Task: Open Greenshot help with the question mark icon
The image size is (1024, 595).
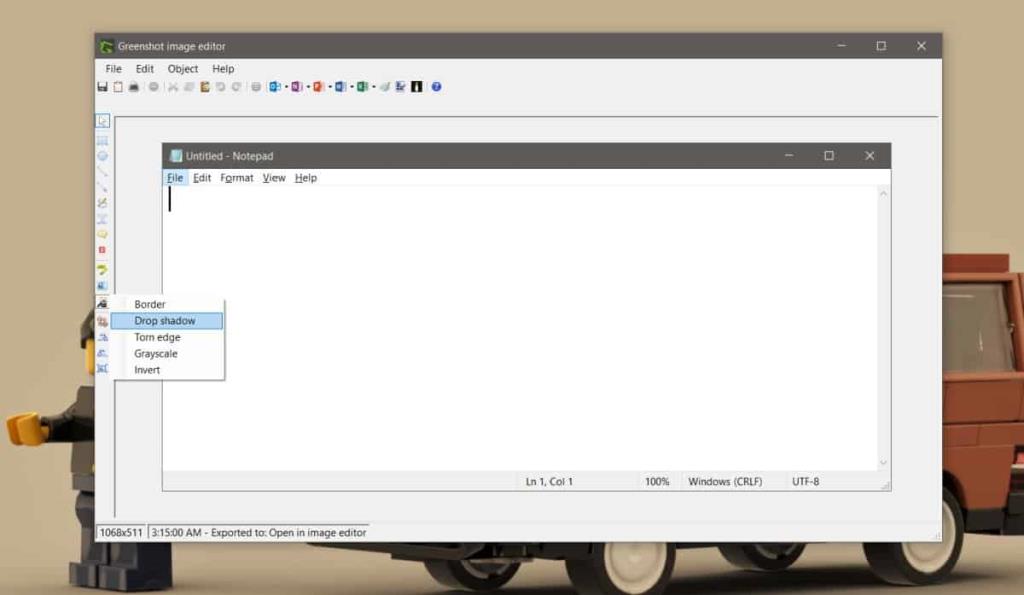Action: [437, 86]
